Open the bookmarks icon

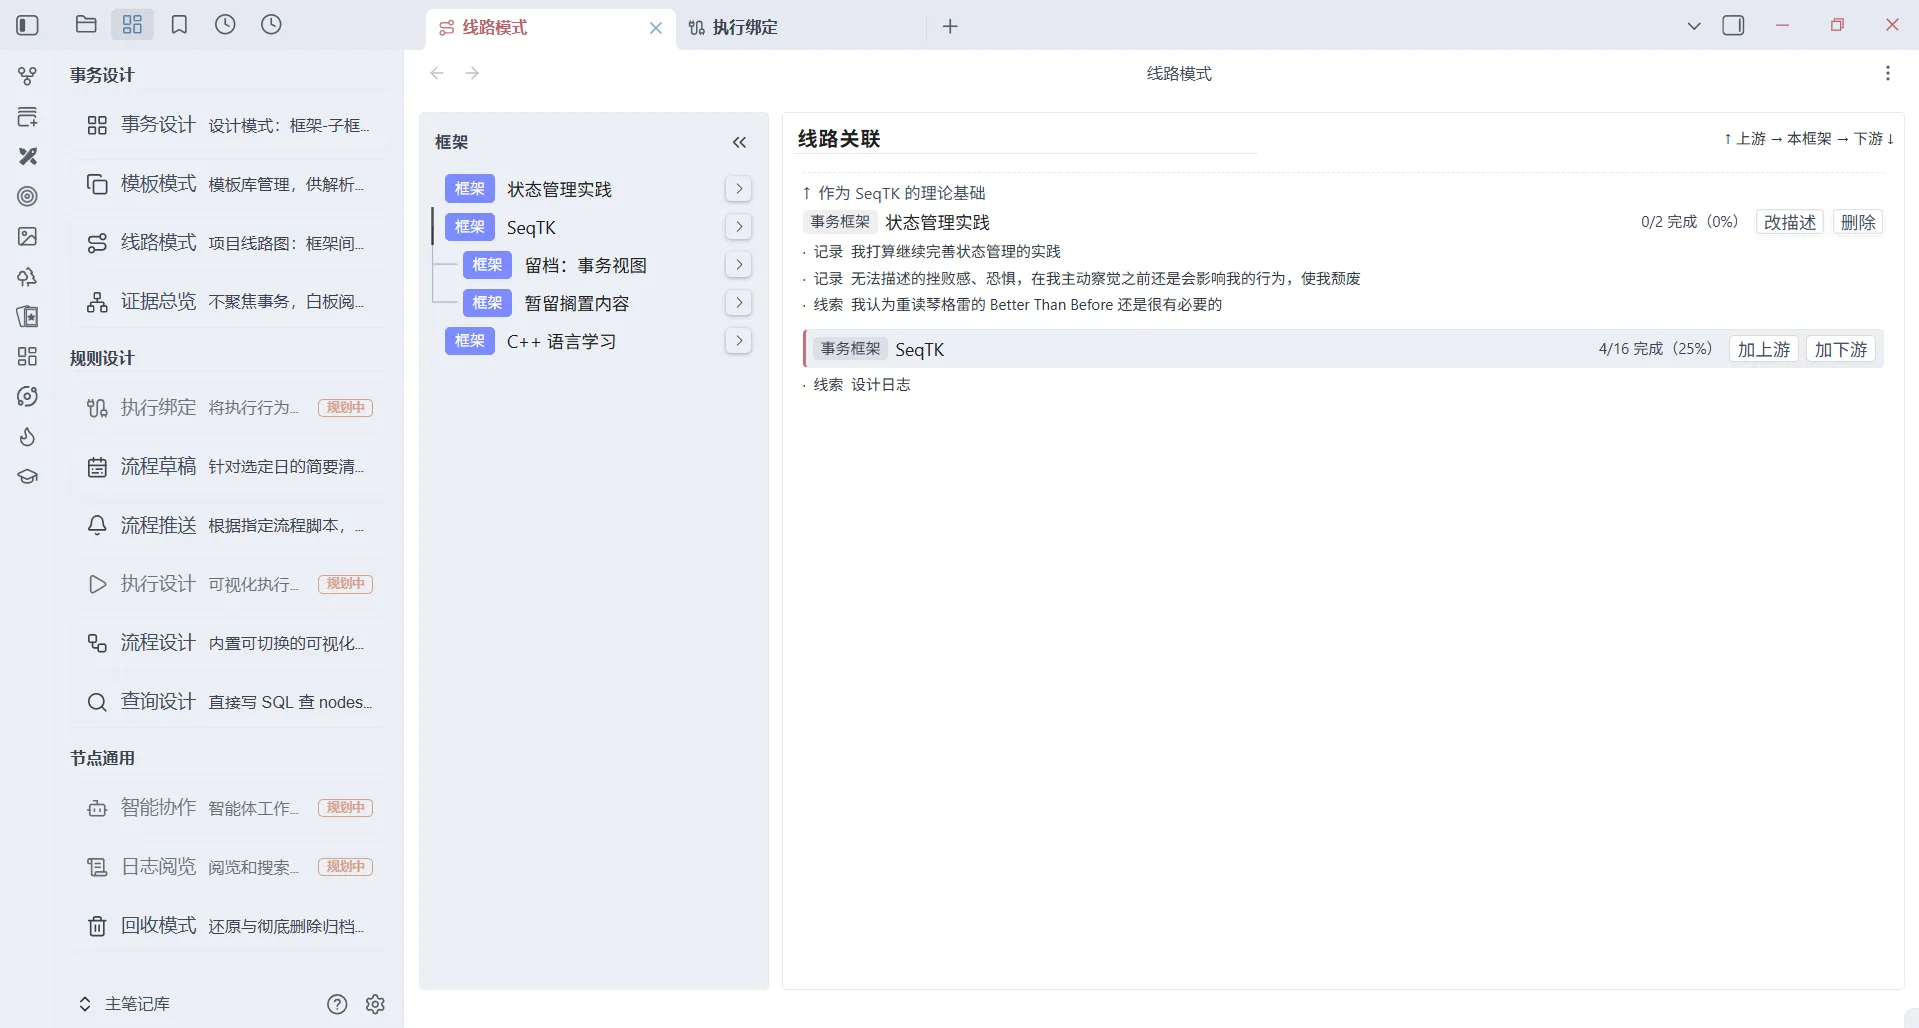[x=179, y=25]
